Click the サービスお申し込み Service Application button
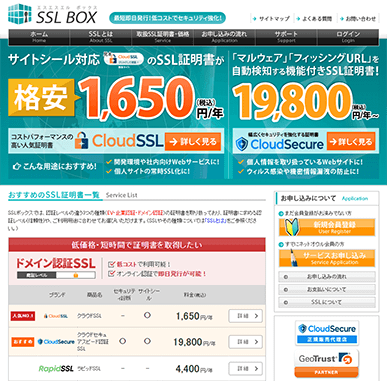Viewport: 387px width, 381px height. pos(327,258)
